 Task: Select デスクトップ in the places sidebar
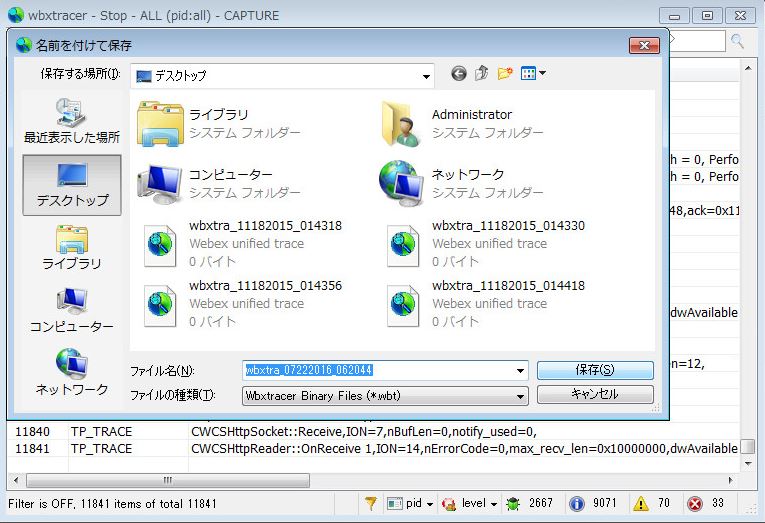[x=72, y=185]
